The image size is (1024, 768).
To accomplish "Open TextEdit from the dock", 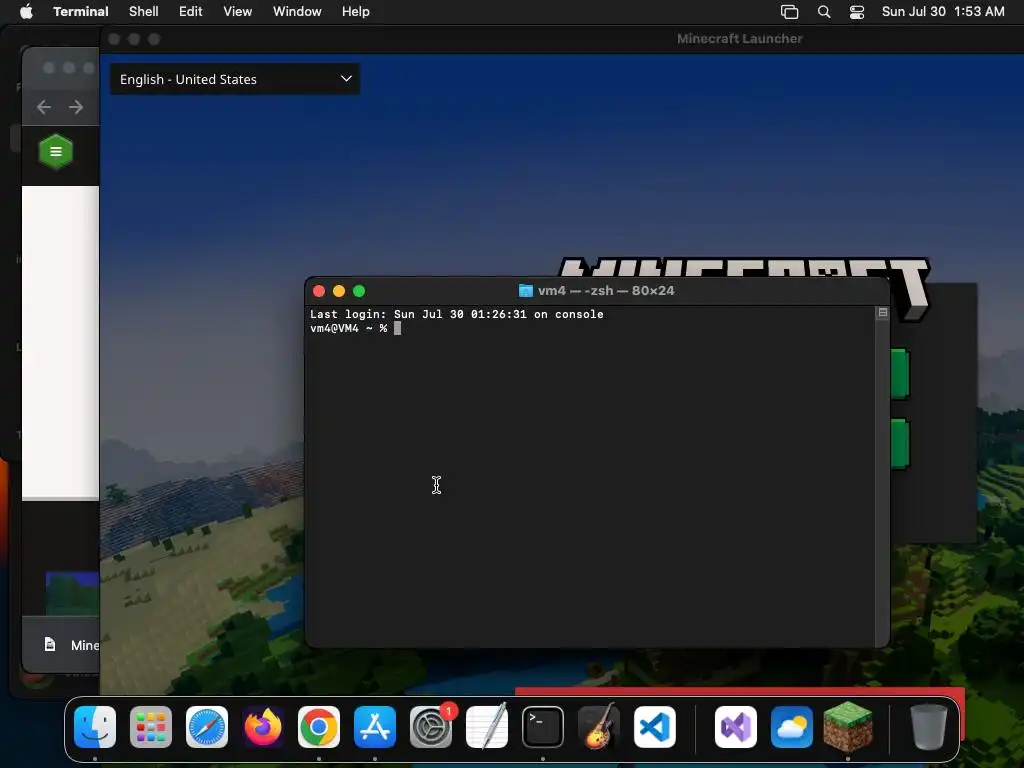I will click(487, 727).
